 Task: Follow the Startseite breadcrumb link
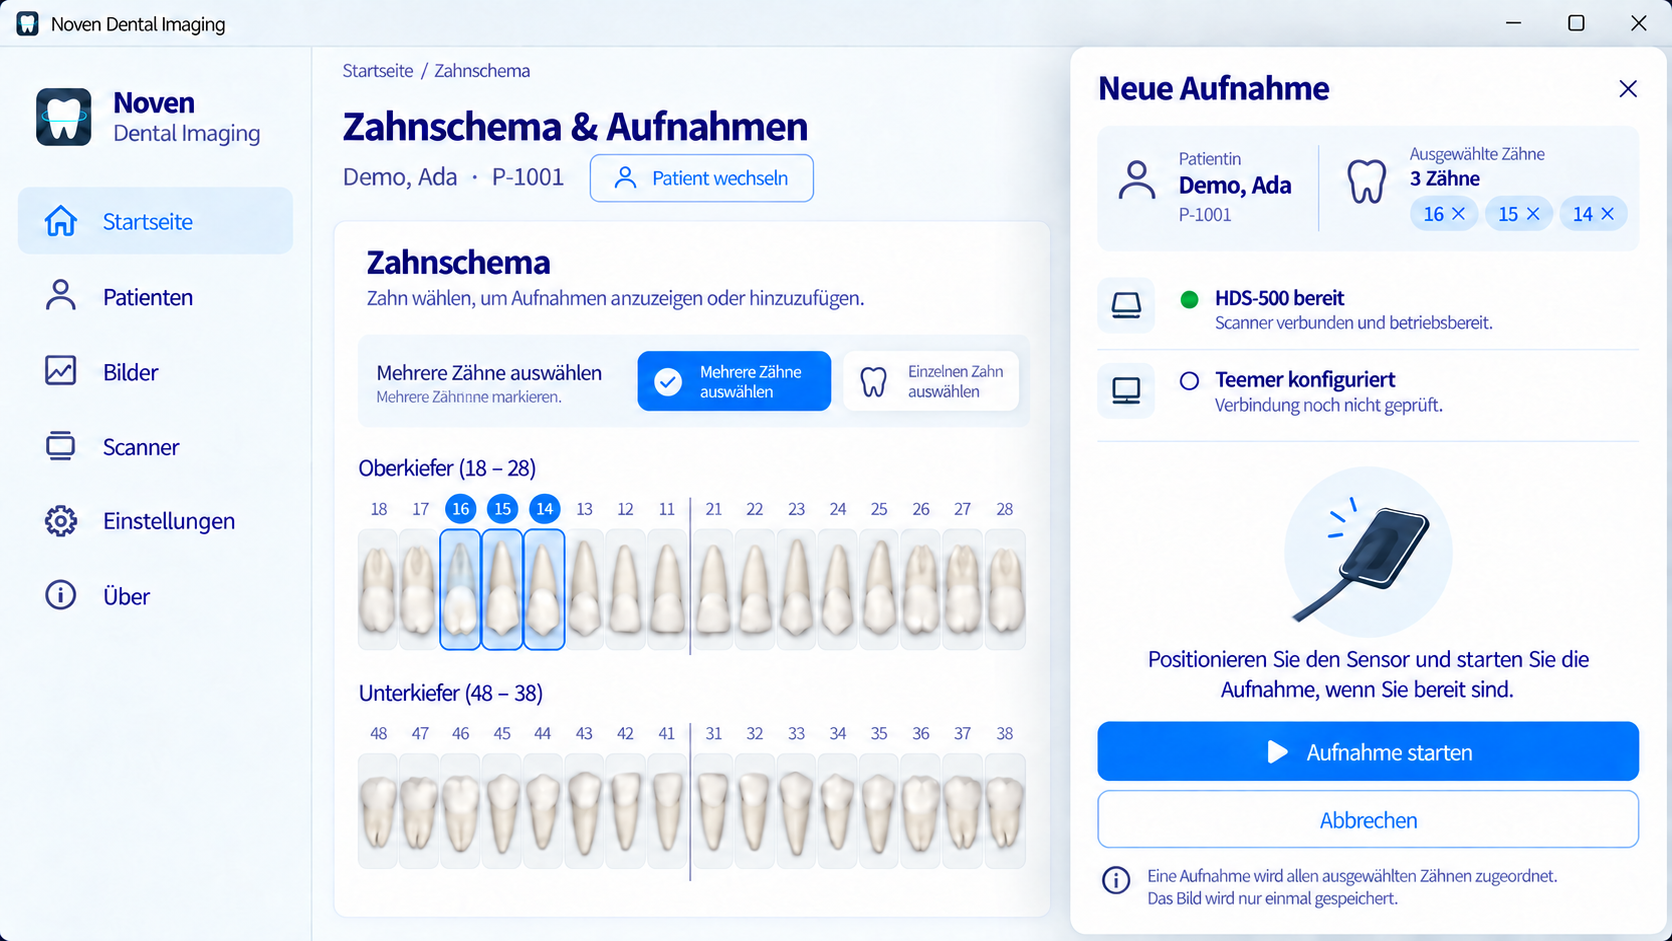(378, 71)
